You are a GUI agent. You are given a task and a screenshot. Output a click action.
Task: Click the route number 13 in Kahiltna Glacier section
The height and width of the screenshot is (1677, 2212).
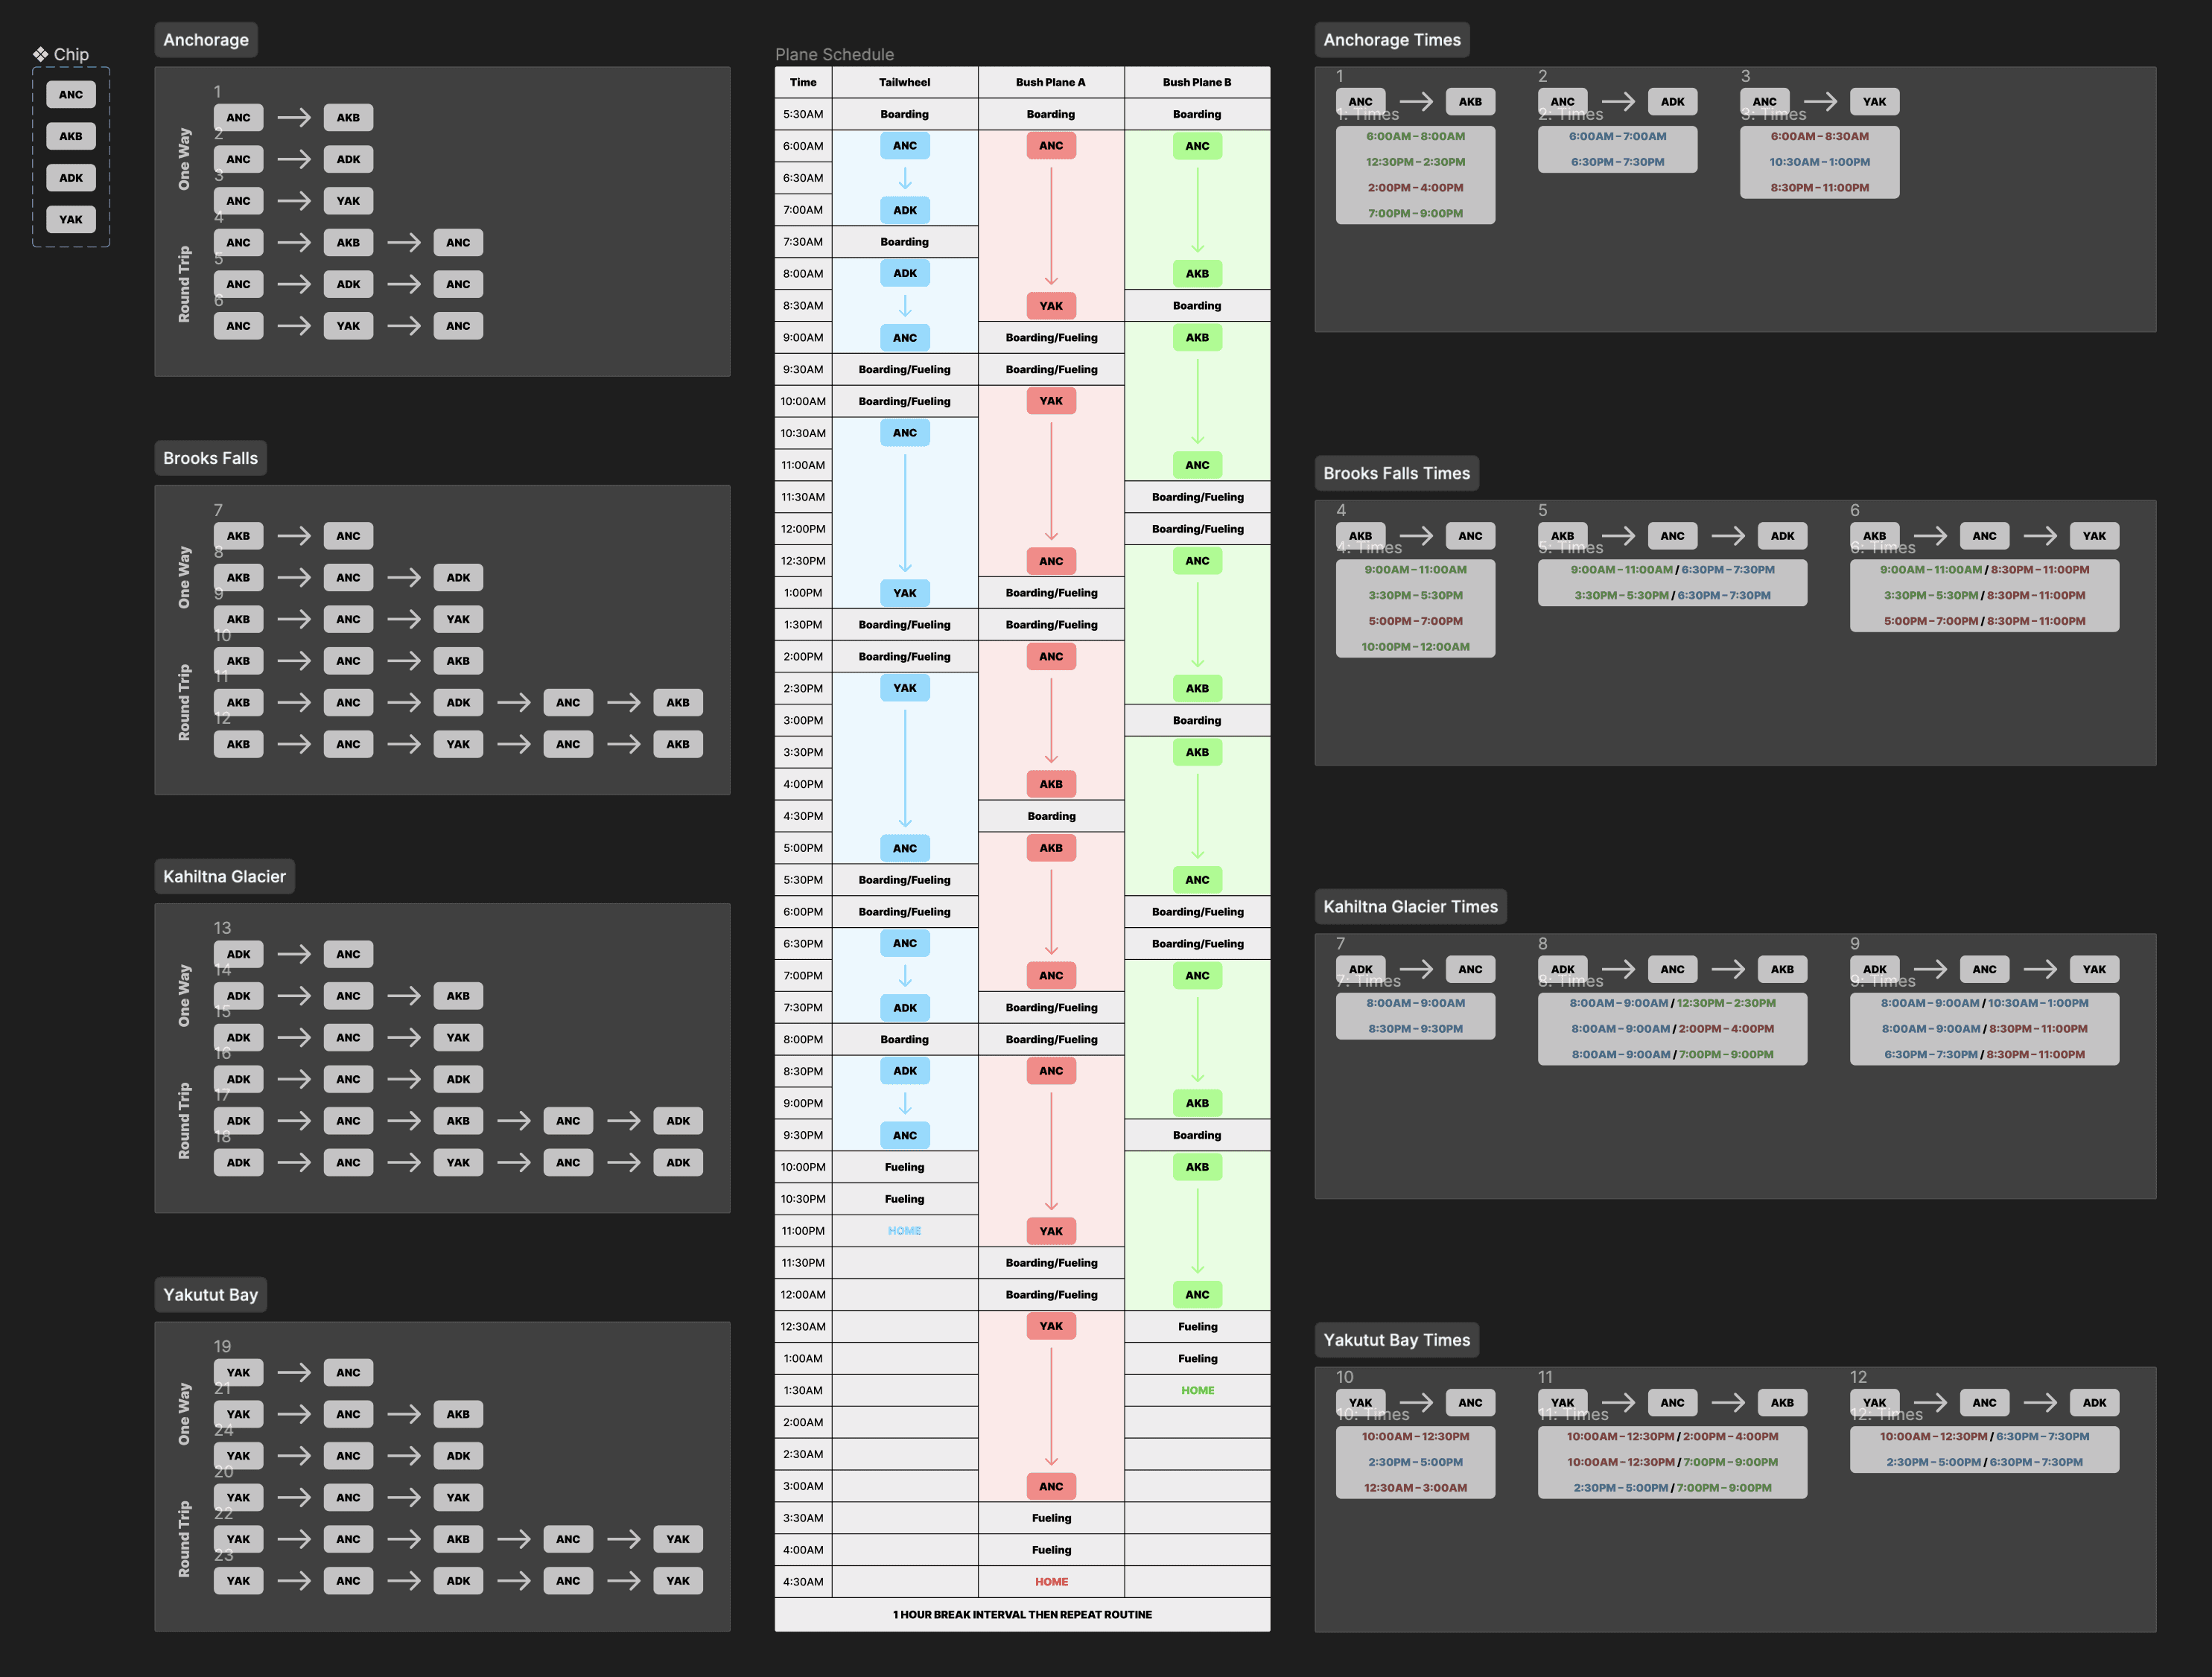[222, 928]
